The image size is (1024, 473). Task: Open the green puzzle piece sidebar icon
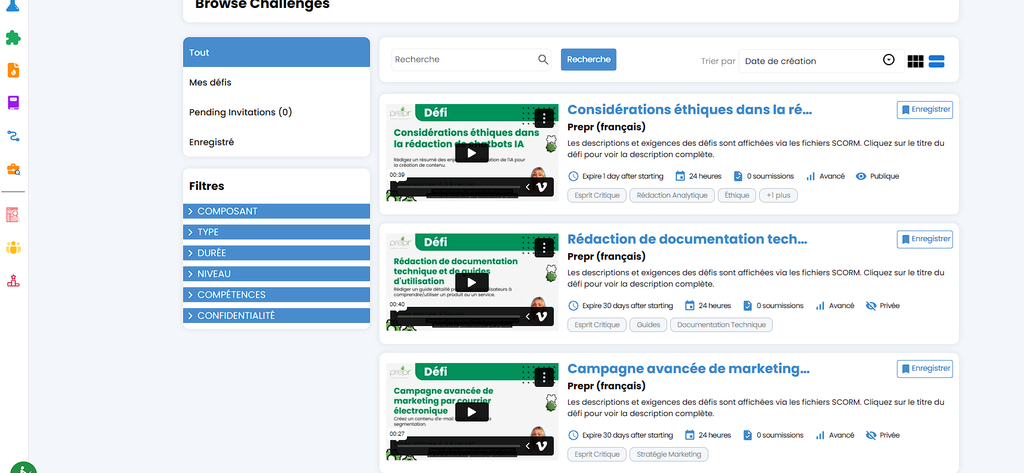(13, 38)
